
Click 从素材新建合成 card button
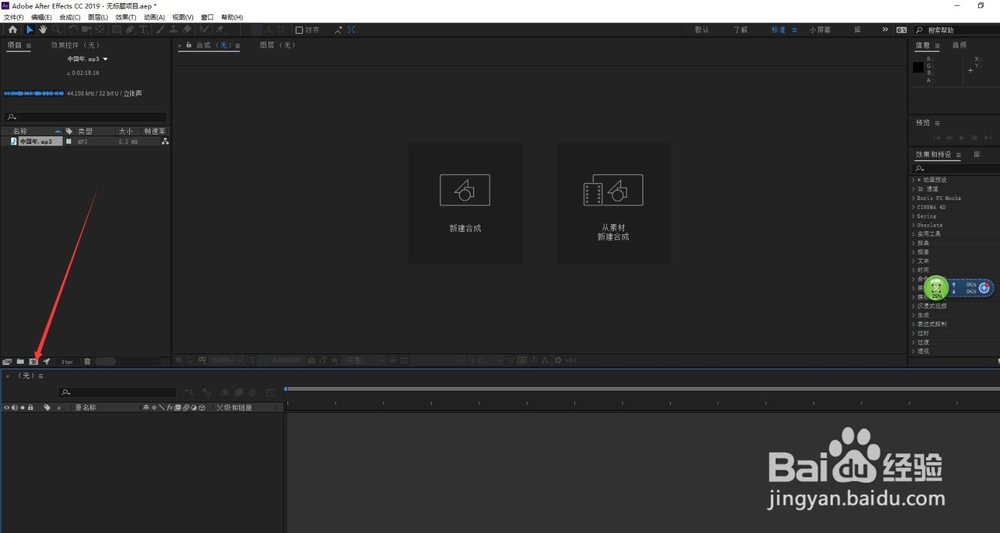pos(614,203)
